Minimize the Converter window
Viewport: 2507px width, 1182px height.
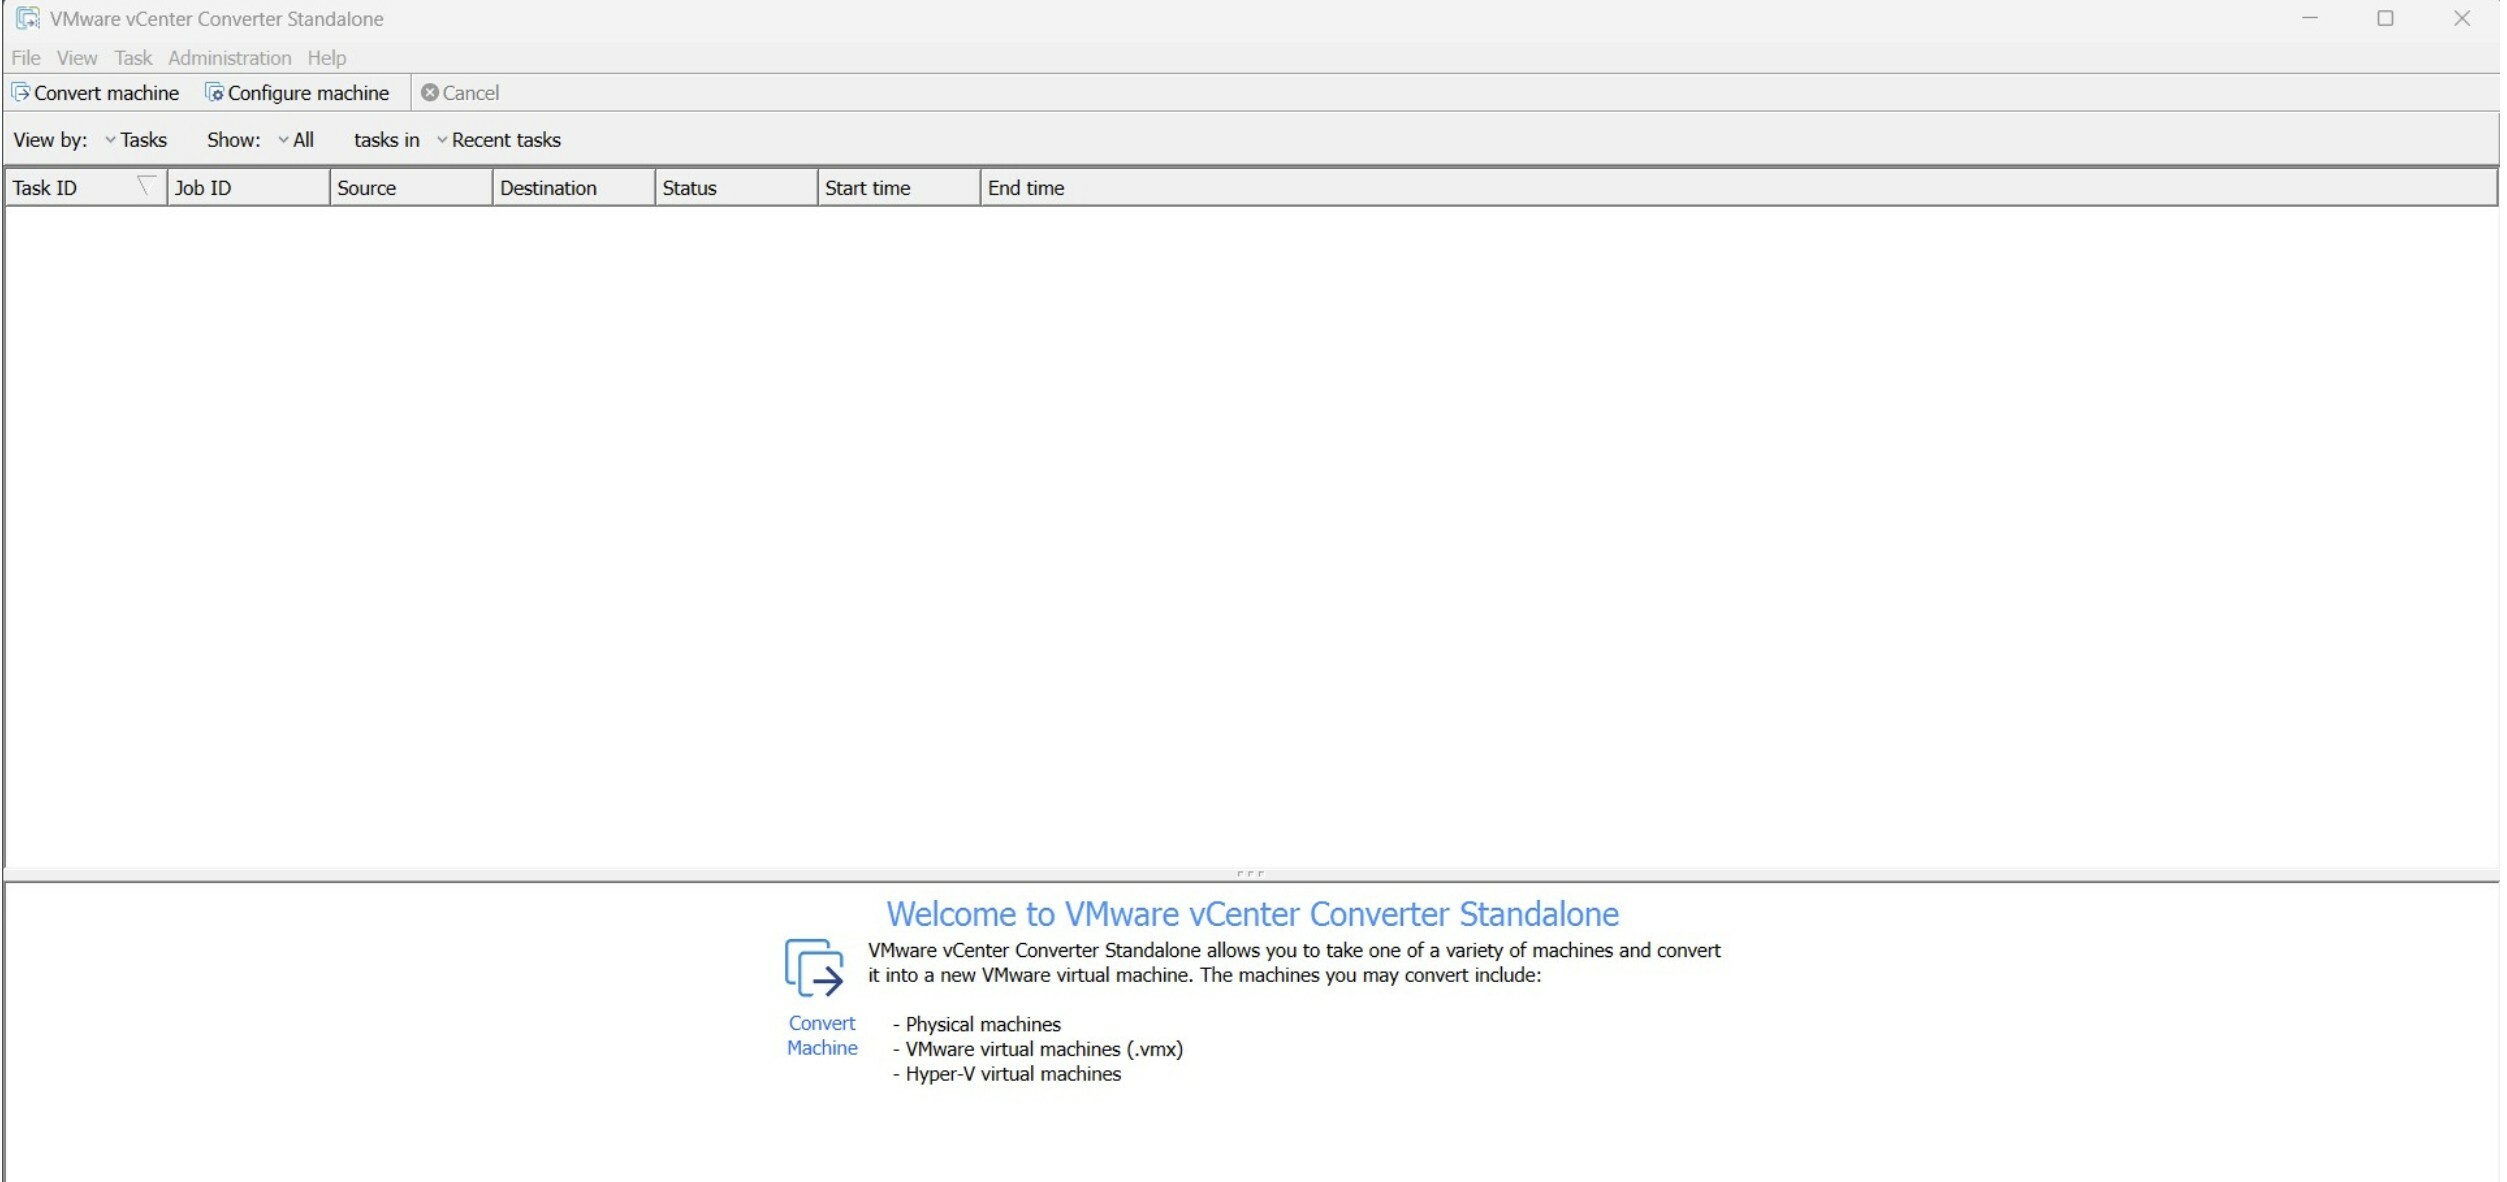click(x=2310, y=18)
